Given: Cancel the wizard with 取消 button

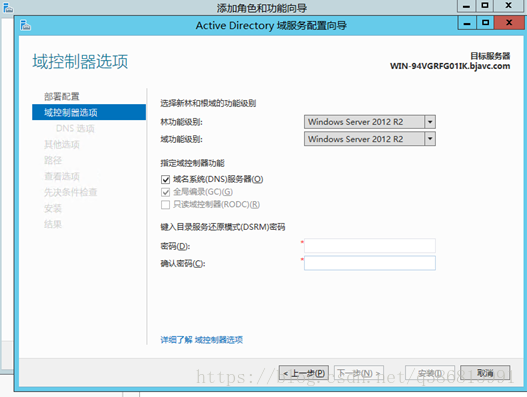Looking at the screenshot, I should [x=485, y=373].
